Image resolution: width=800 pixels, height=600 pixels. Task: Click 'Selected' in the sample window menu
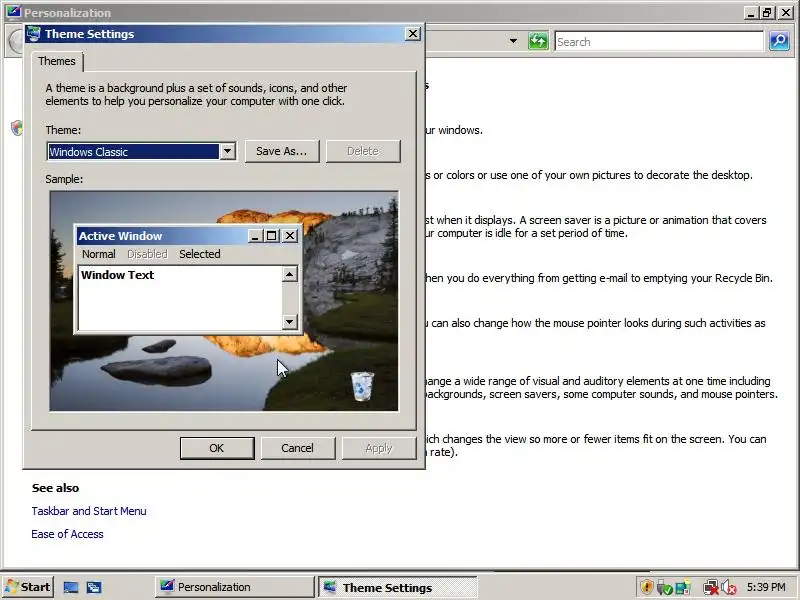(199, 254)
